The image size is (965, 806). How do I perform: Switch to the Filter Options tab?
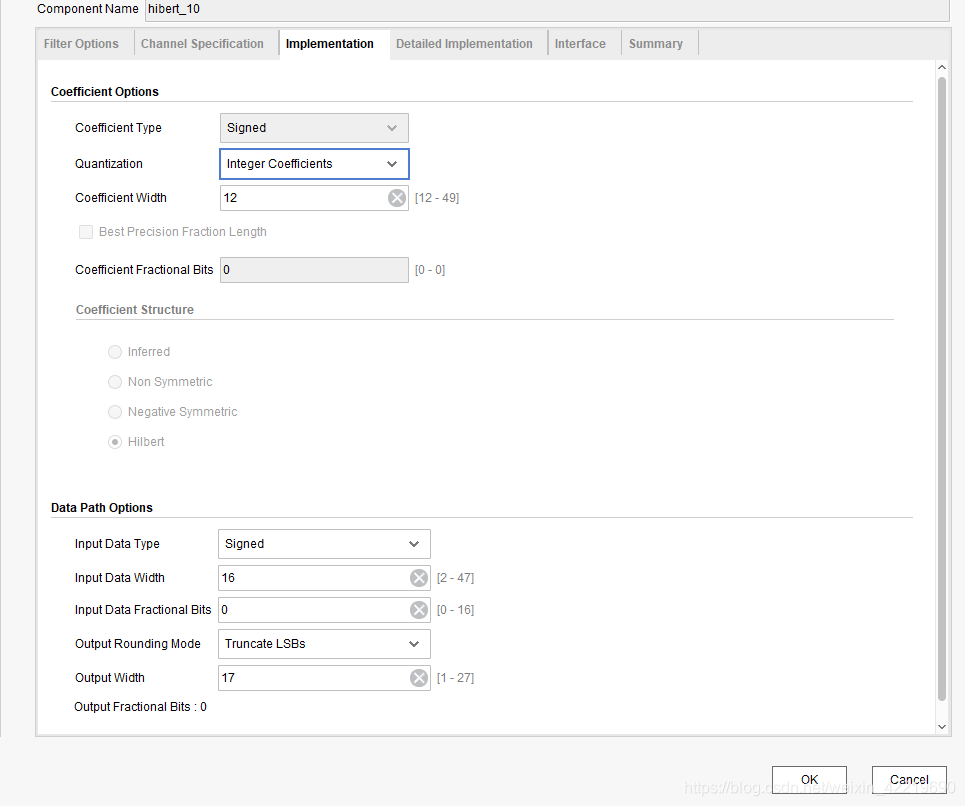pyautogui.click(x=81, y=44)
